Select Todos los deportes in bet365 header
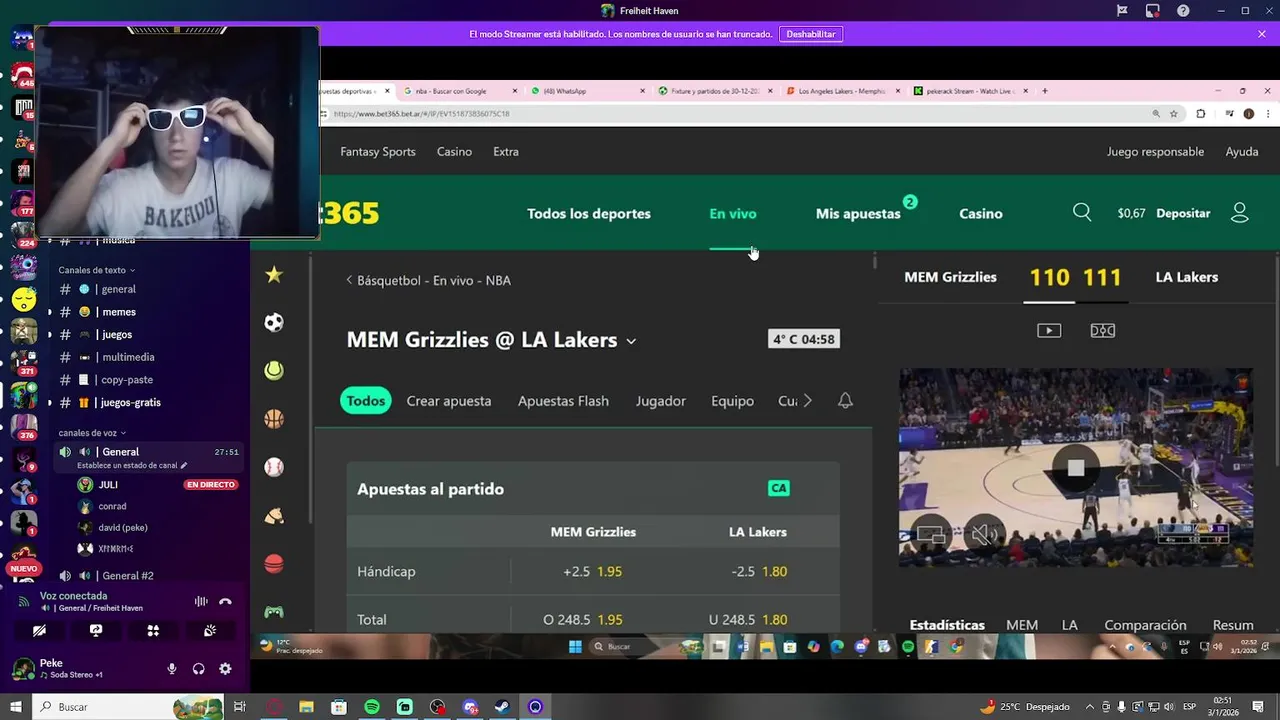Screen dimensions: 1280x720 click(x=589, y=214)
